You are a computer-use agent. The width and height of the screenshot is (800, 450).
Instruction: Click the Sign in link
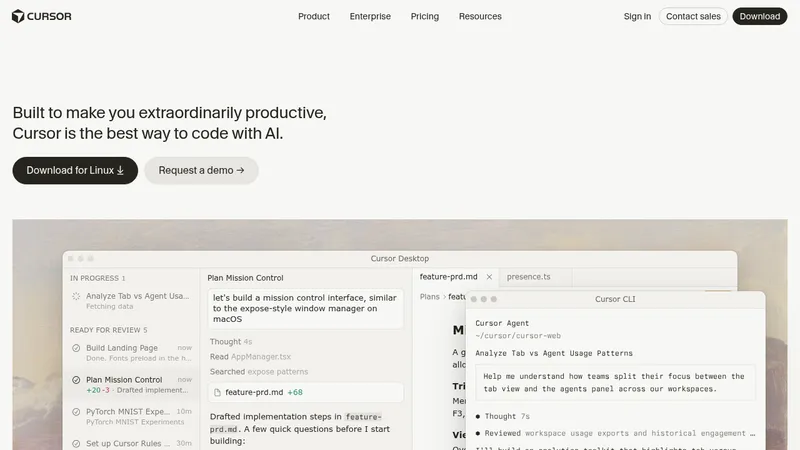click(637, 16)
